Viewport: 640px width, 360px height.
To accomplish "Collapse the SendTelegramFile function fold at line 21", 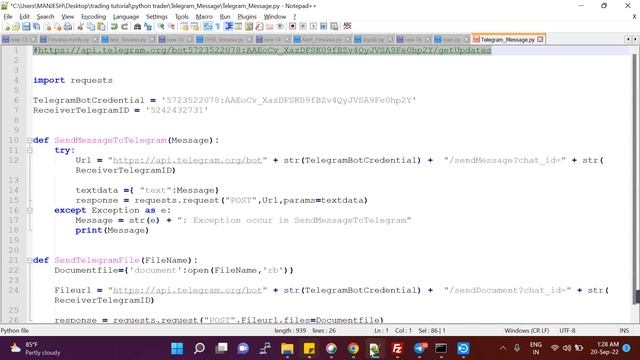I will 29,260.
